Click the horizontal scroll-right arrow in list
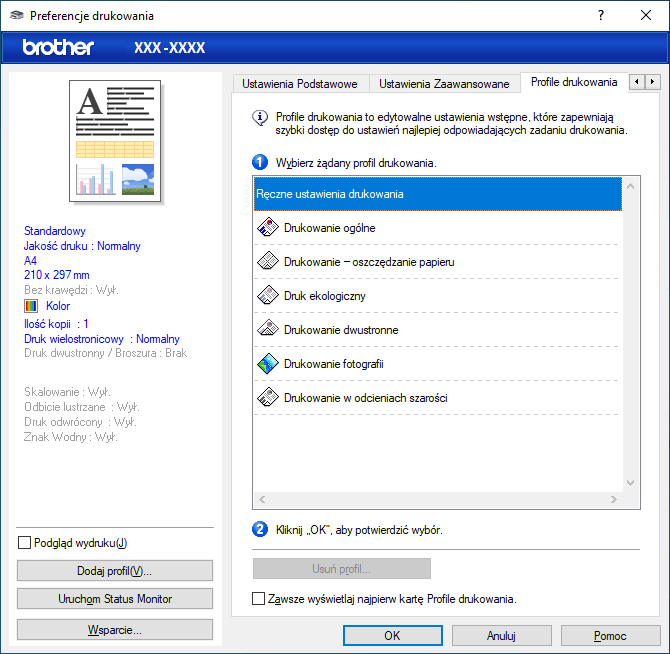670x654 pixels. [x=614, y=499]
